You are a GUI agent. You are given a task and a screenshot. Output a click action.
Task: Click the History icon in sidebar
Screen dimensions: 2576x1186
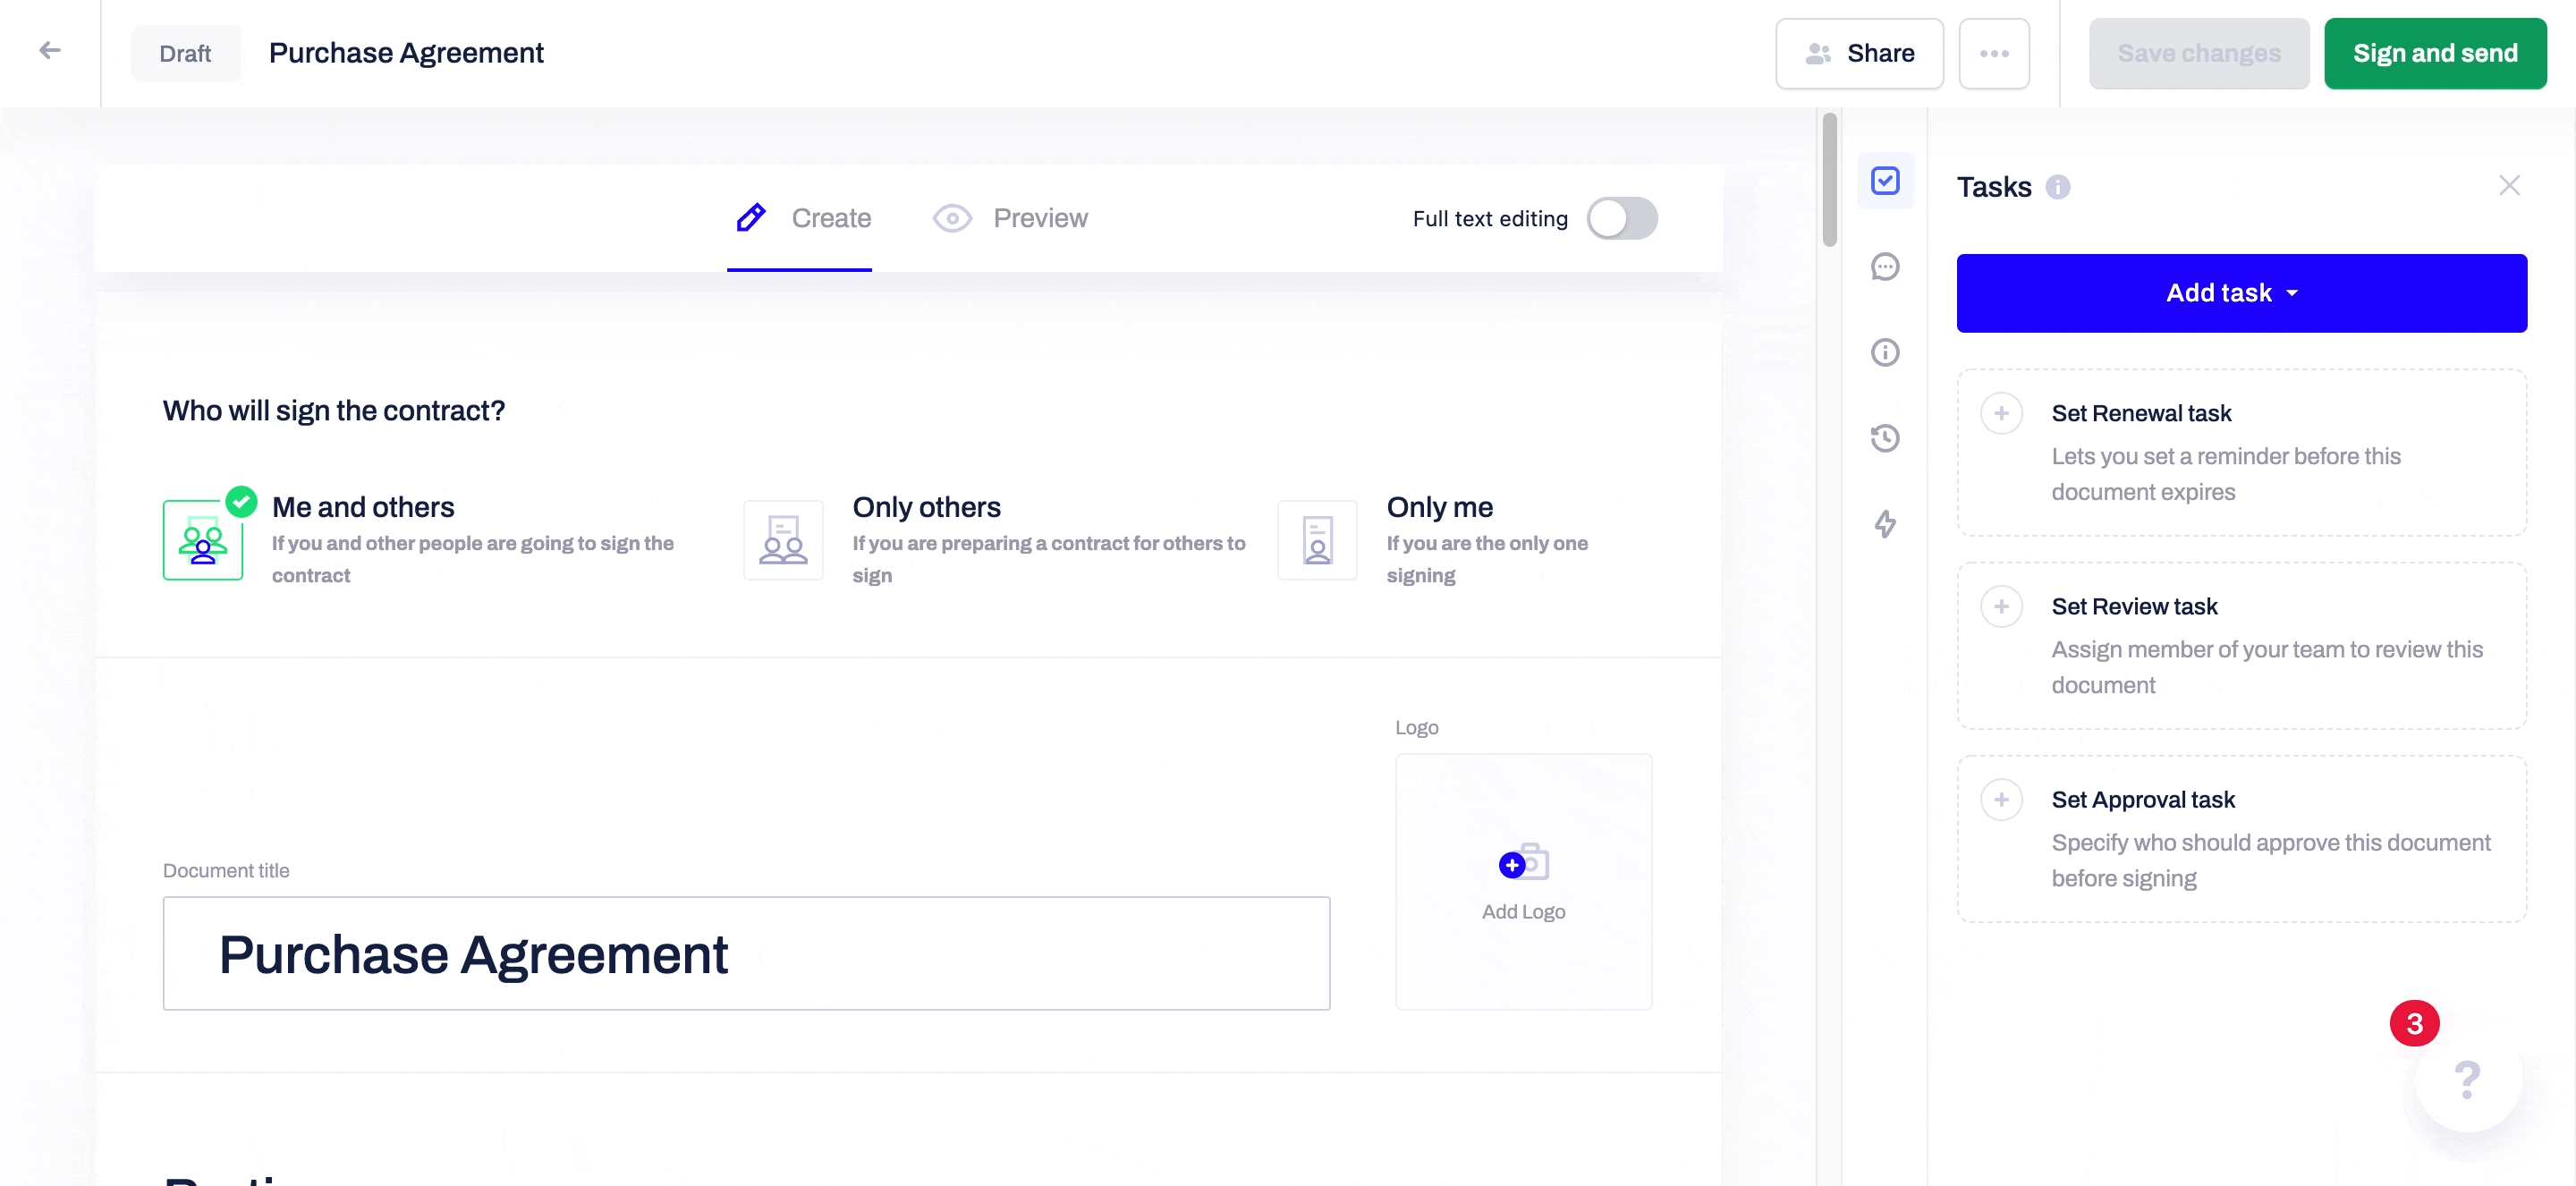click(1886, 437)
